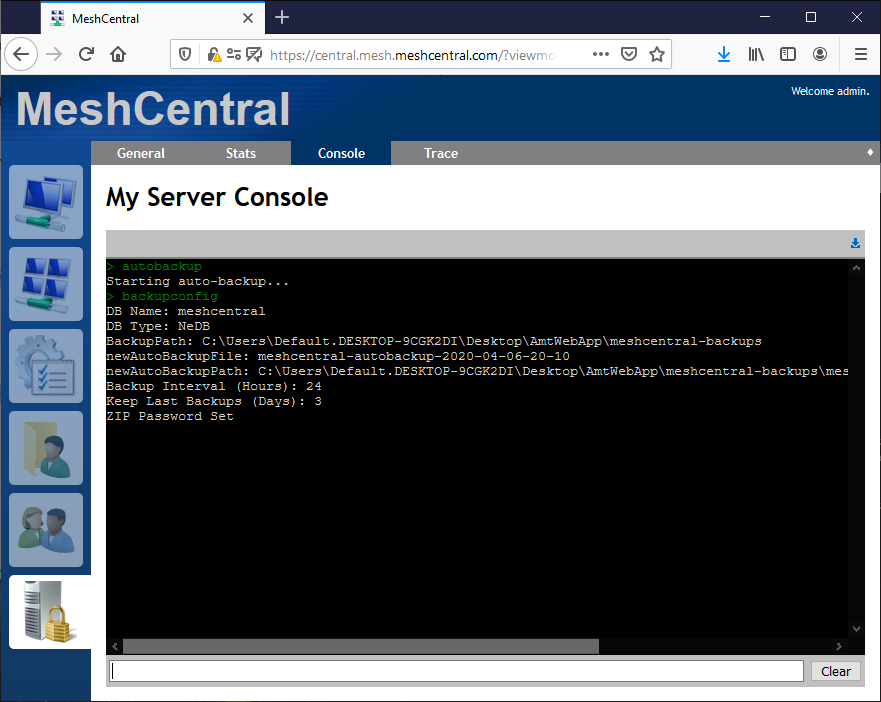The image size is (881, 702).
Task: Maximize the Firefox window
Action: coord(811,17)
